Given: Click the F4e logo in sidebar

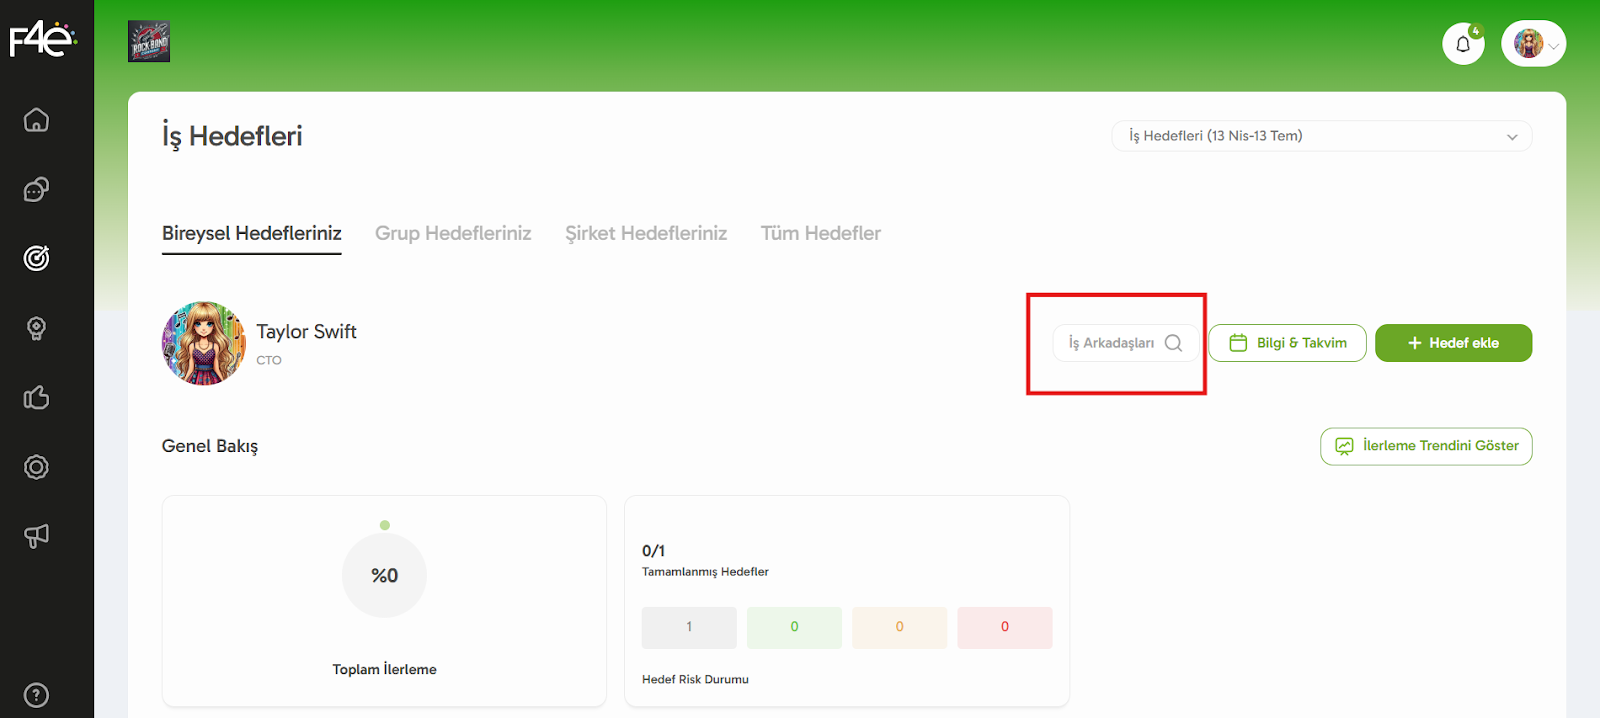Looking at the screenshot, I should pos(42,40).
